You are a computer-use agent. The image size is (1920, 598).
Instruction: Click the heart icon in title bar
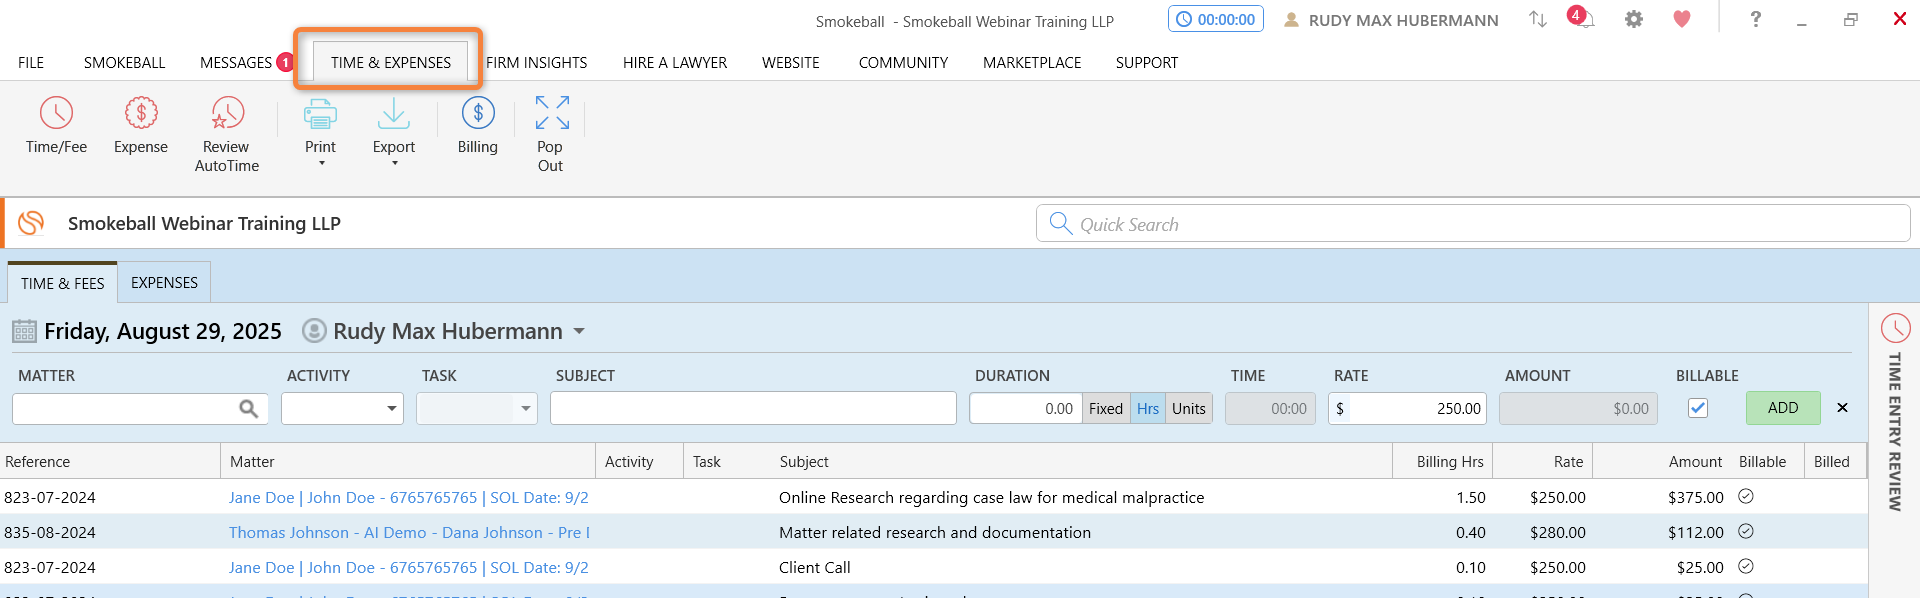click(1682, 19)
